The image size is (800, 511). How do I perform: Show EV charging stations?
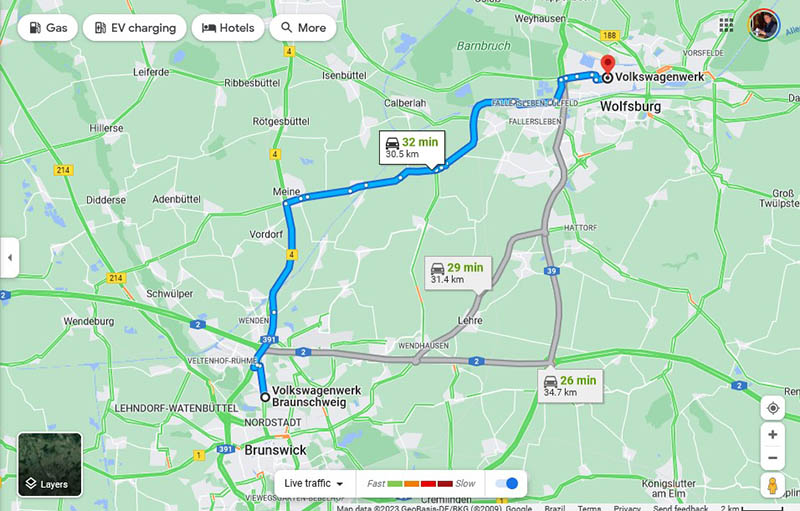point(135,28)
